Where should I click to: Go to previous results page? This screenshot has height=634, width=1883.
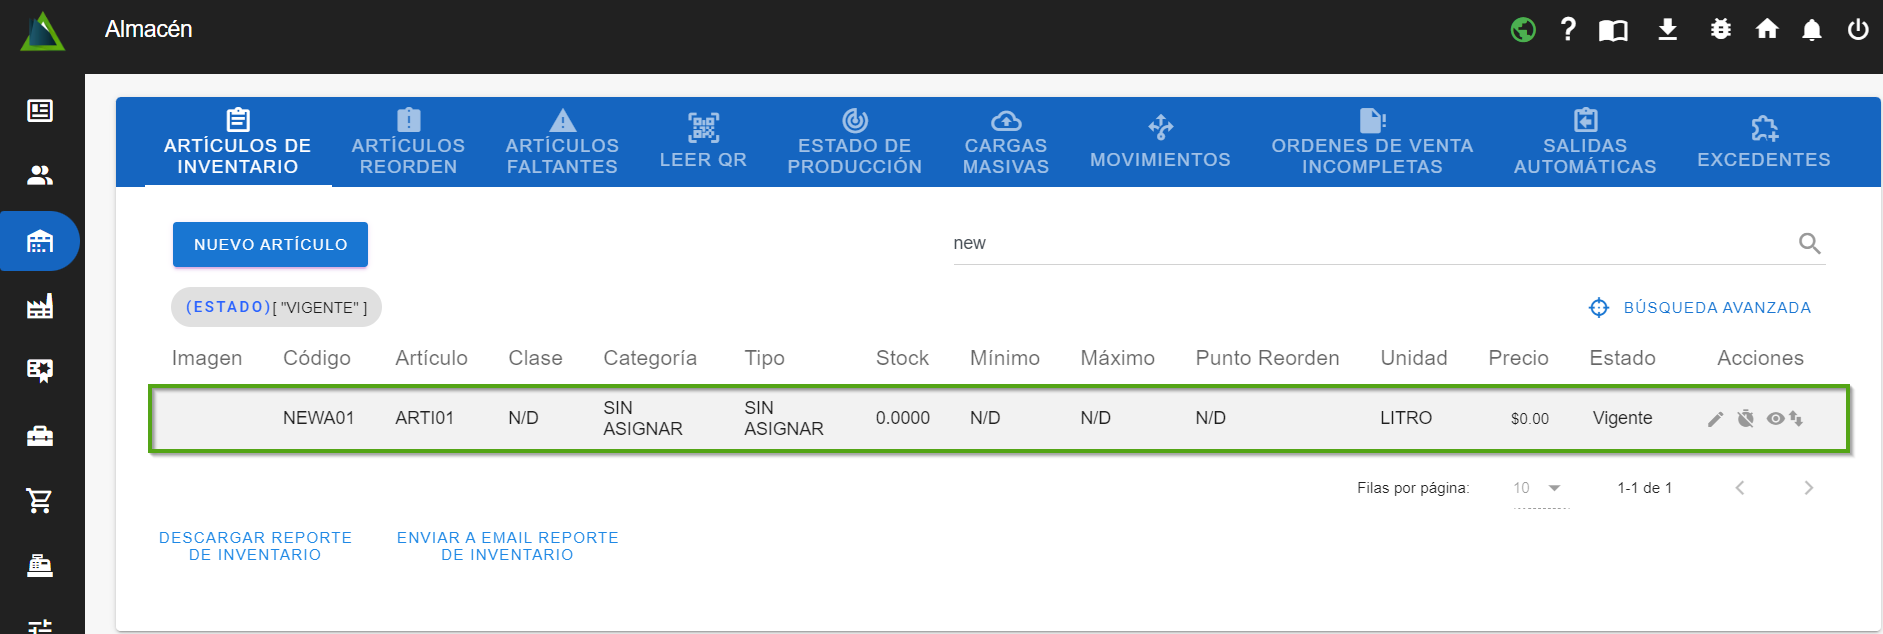click(x=1740, y=488)
